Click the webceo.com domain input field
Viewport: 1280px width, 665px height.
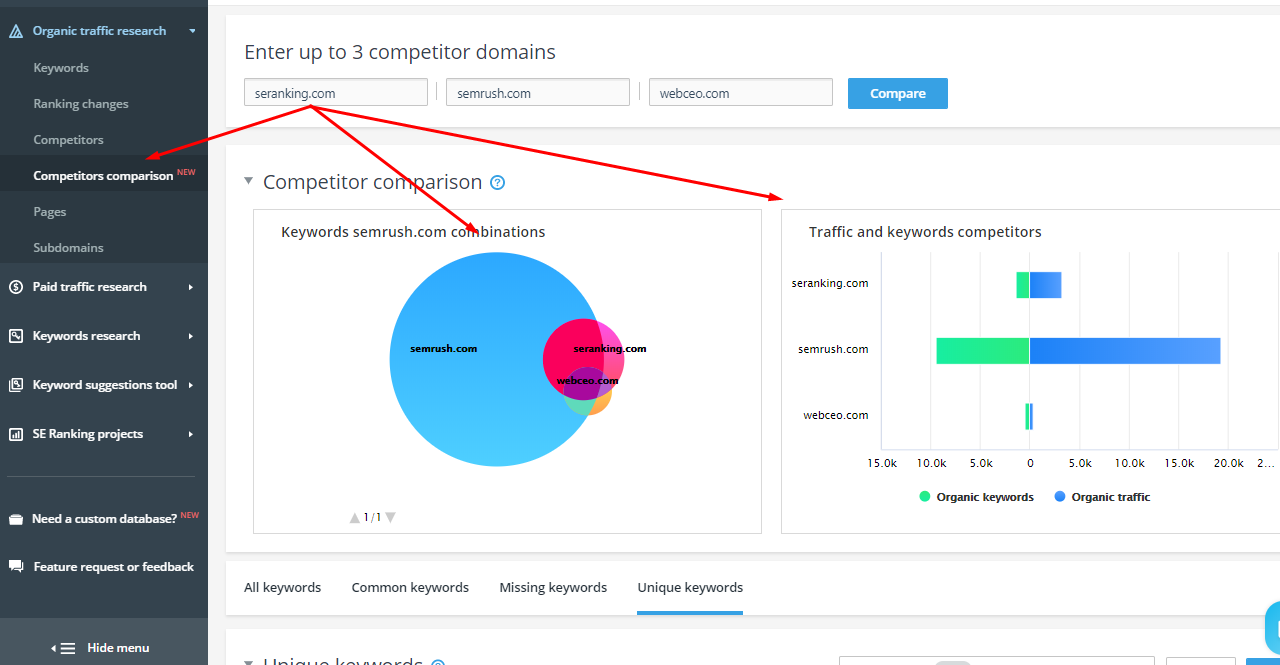pyautogui.click(x=741, y=93)
